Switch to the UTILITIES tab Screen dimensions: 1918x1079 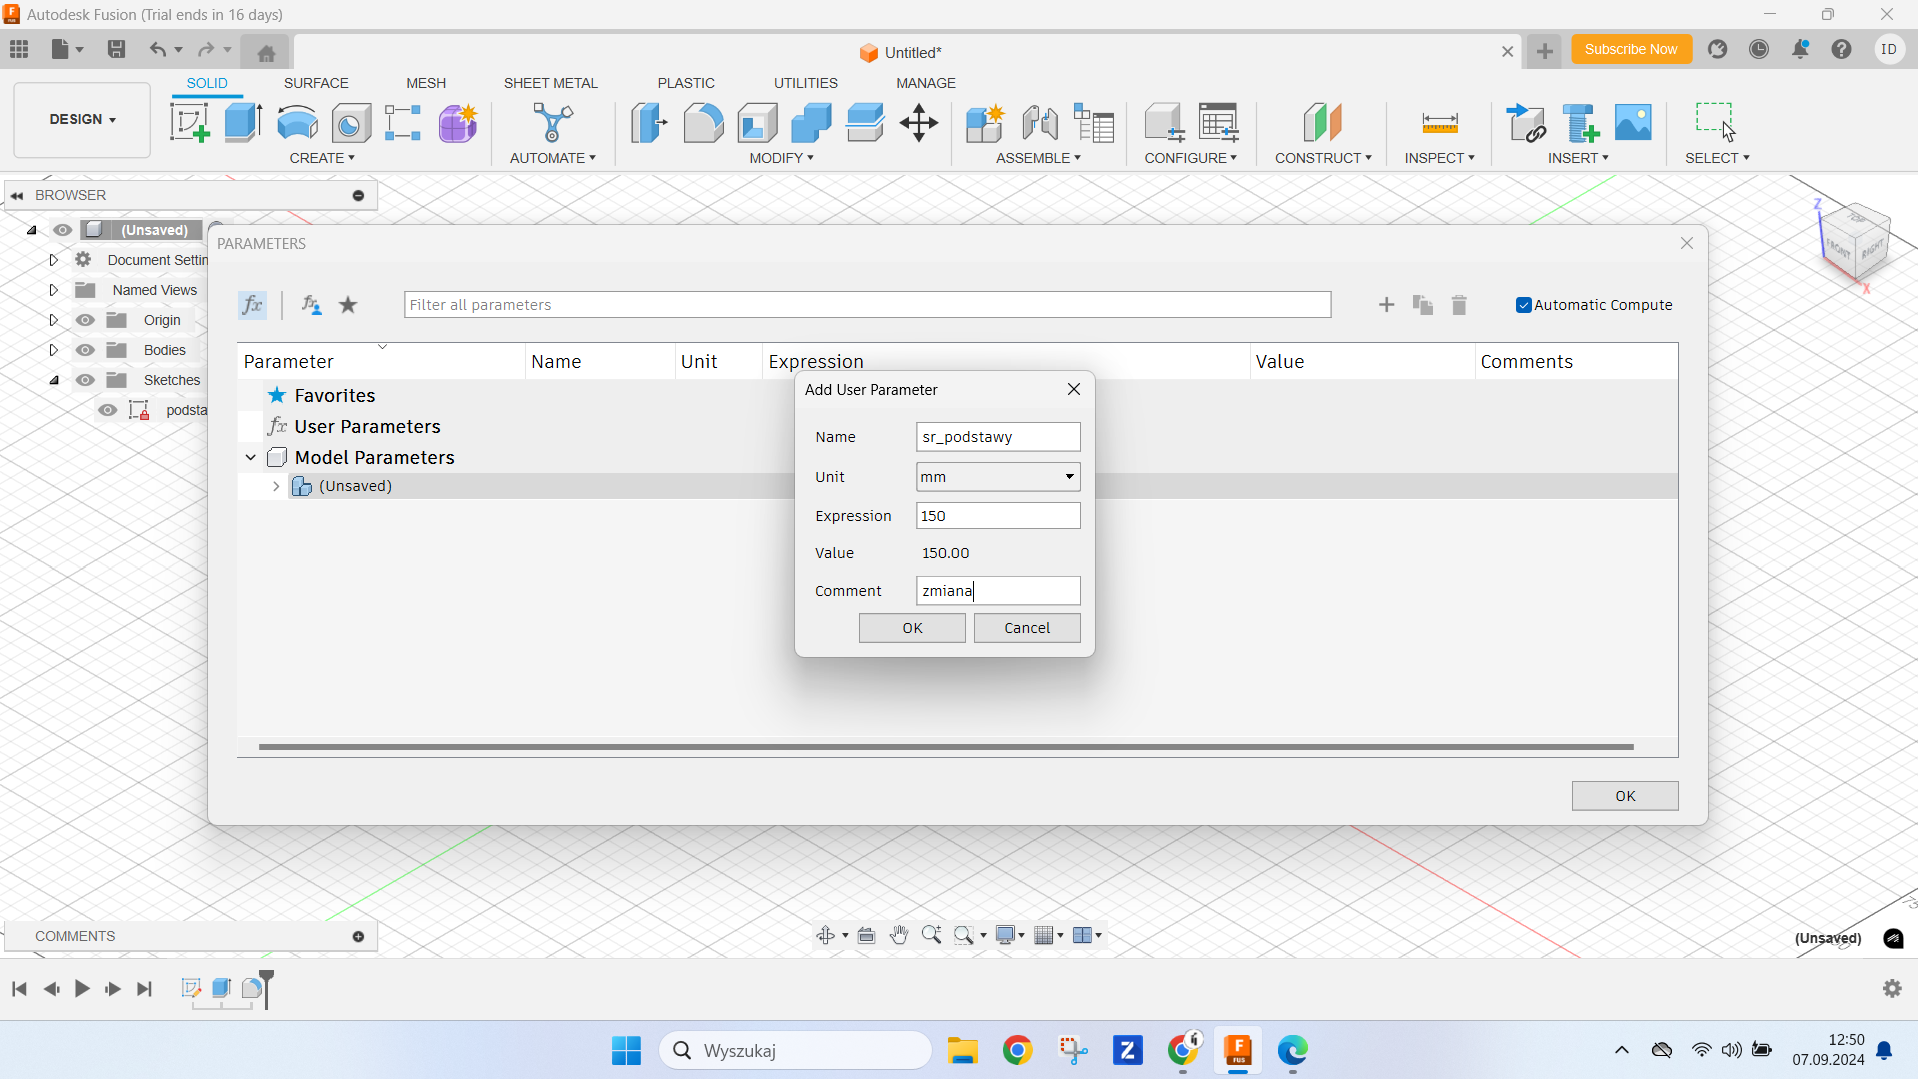[806, 83]
